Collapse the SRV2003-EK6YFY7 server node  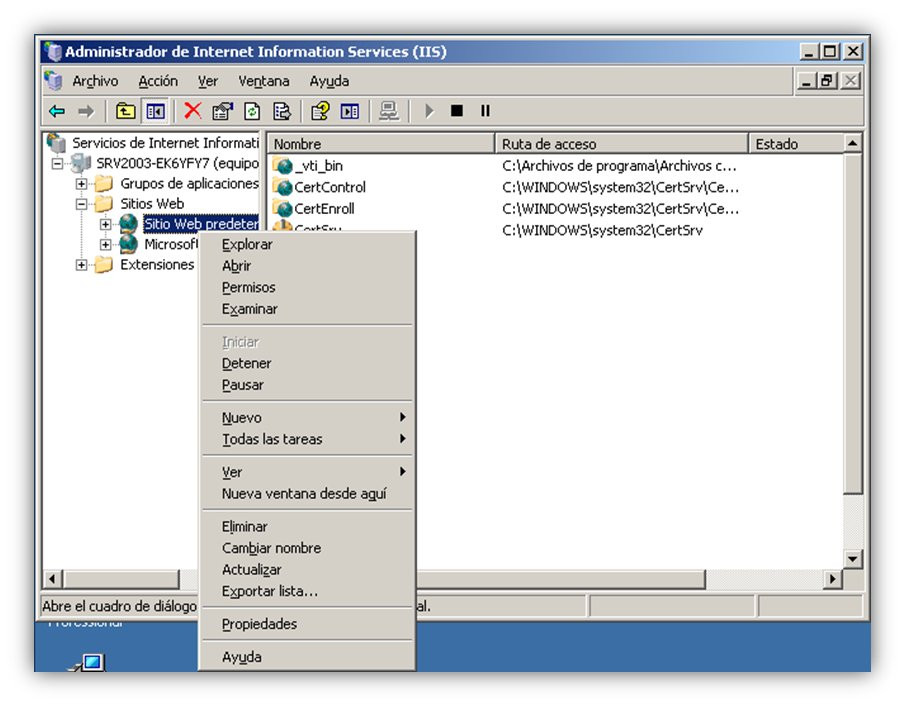[57, 164]
